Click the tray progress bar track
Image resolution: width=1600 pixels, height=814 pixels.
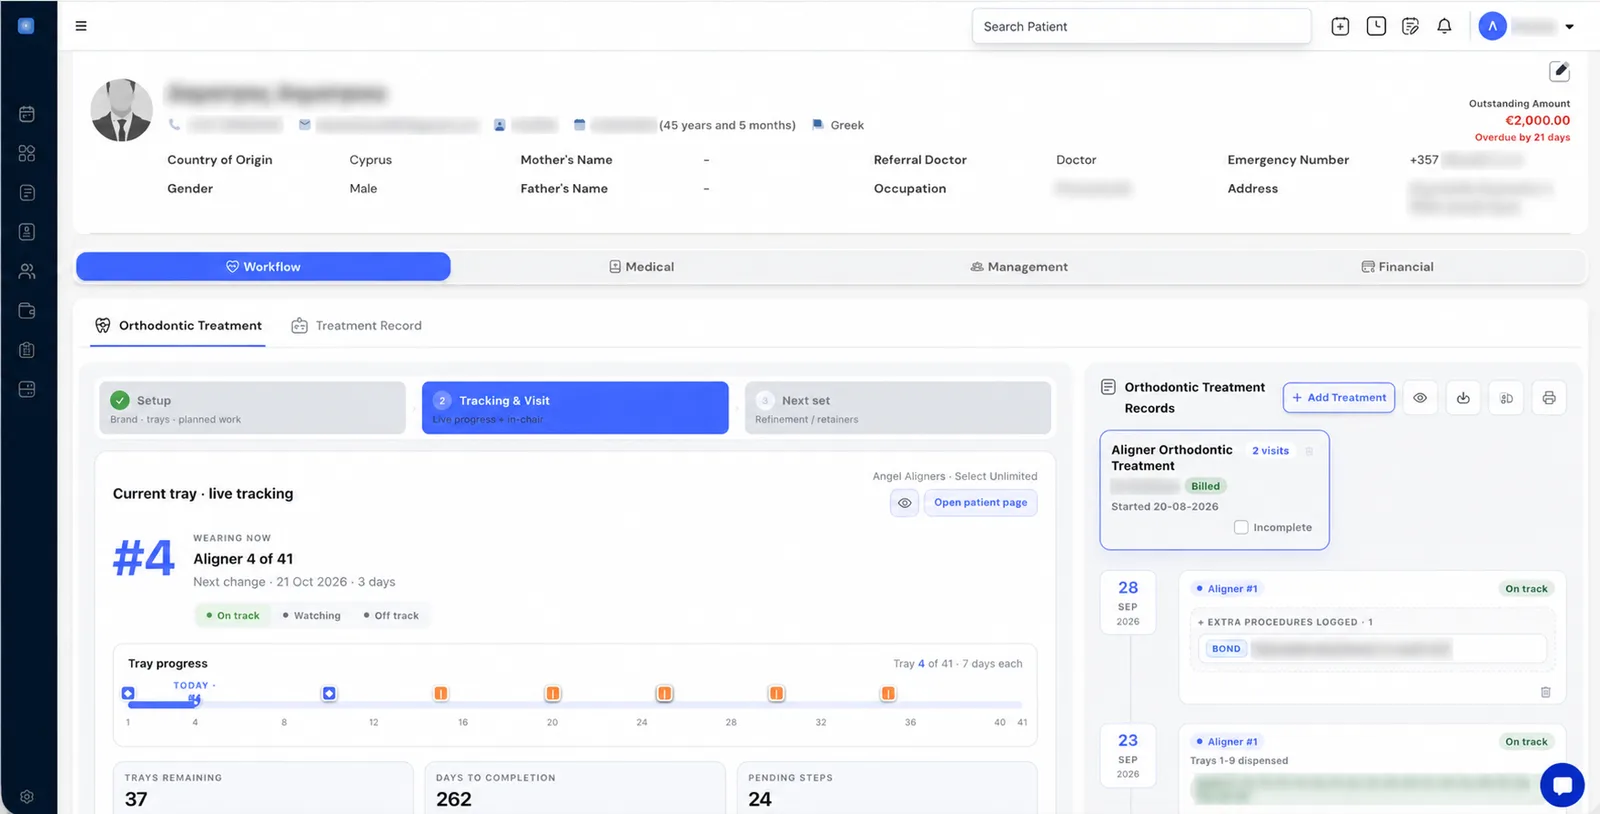(575, 705)
